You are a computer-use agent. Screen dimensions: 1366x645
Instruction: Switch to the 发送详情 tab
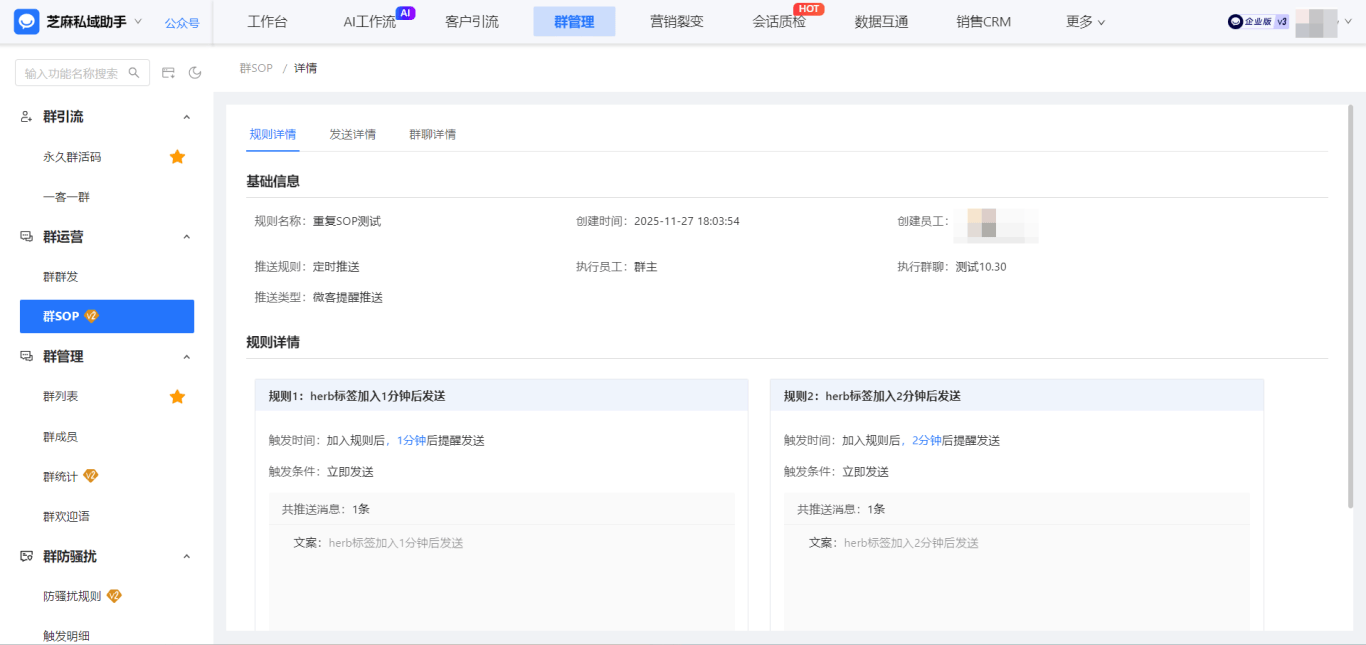(x=352, y=135)
